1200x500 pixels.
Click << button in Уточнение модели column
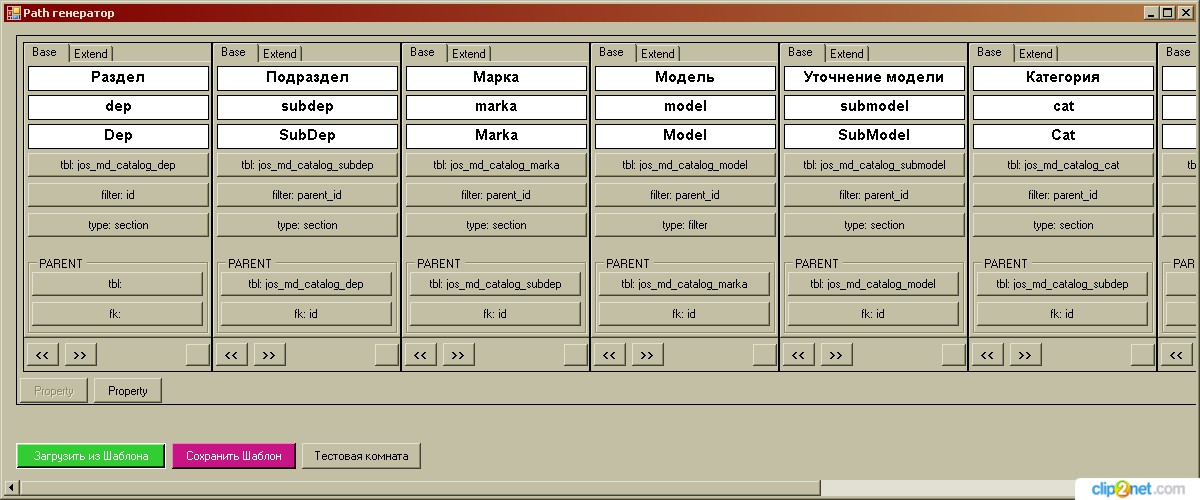point(799,354)
